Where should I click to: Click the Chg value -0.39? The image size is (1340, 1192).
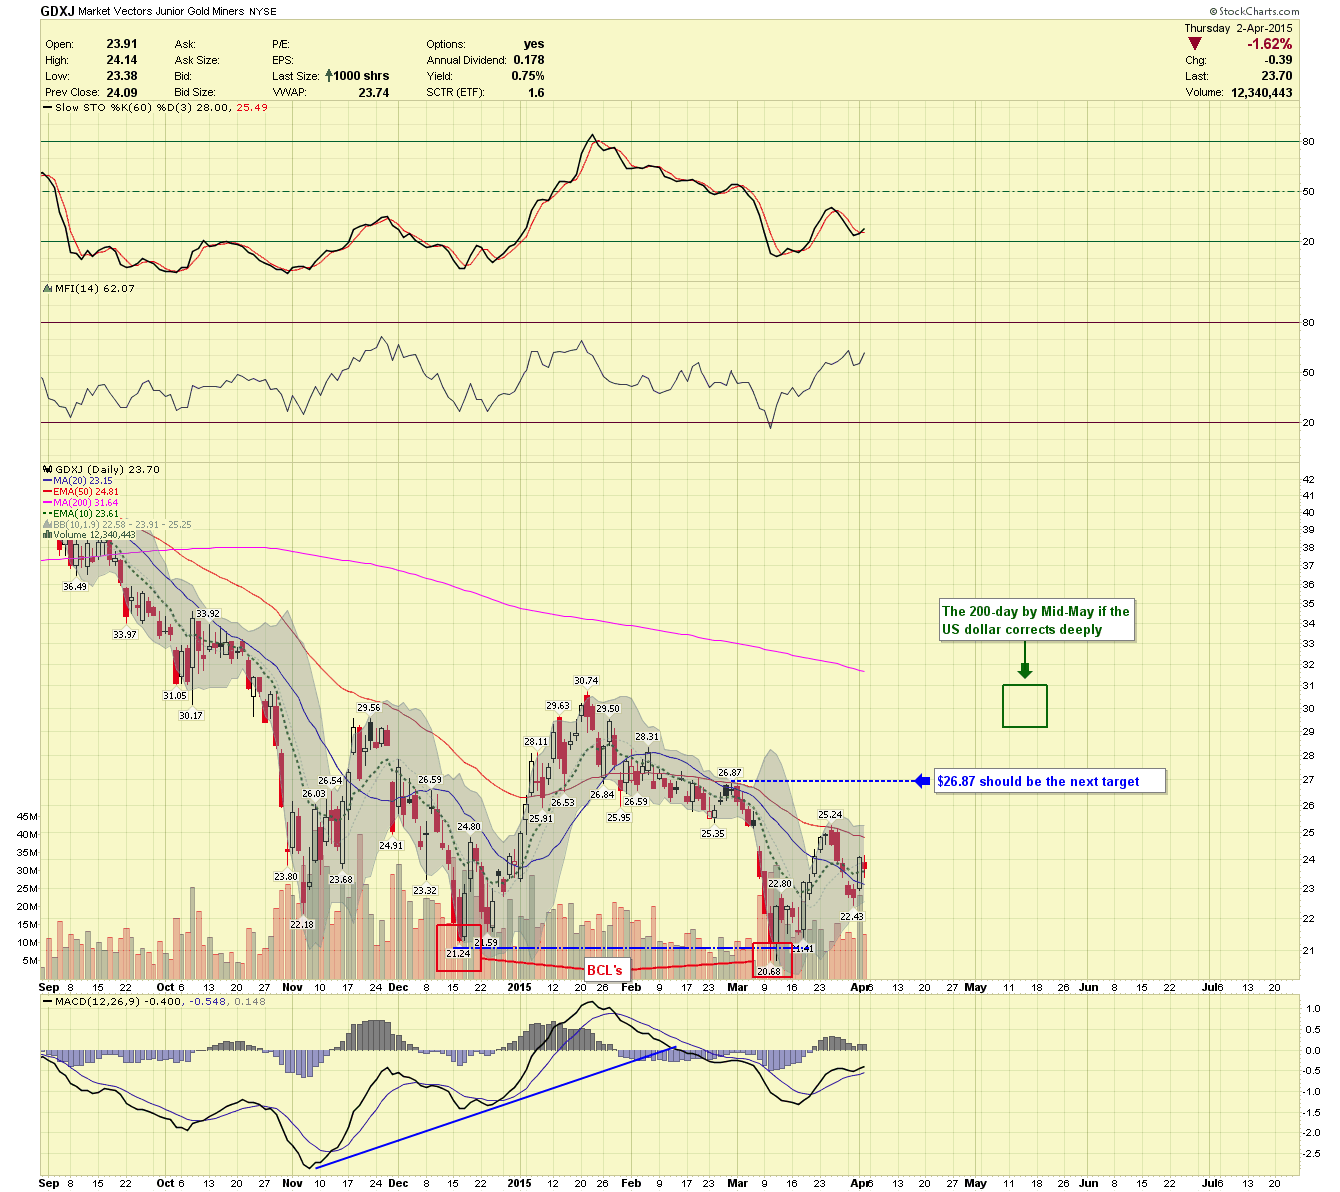(1279, 60)
